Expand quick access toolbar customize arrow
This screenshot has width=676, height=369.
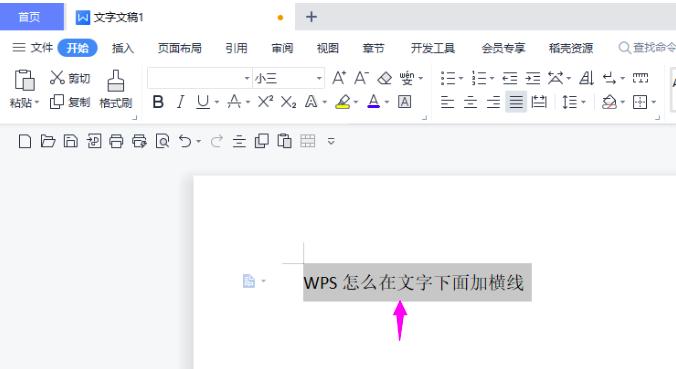point(331,141)
